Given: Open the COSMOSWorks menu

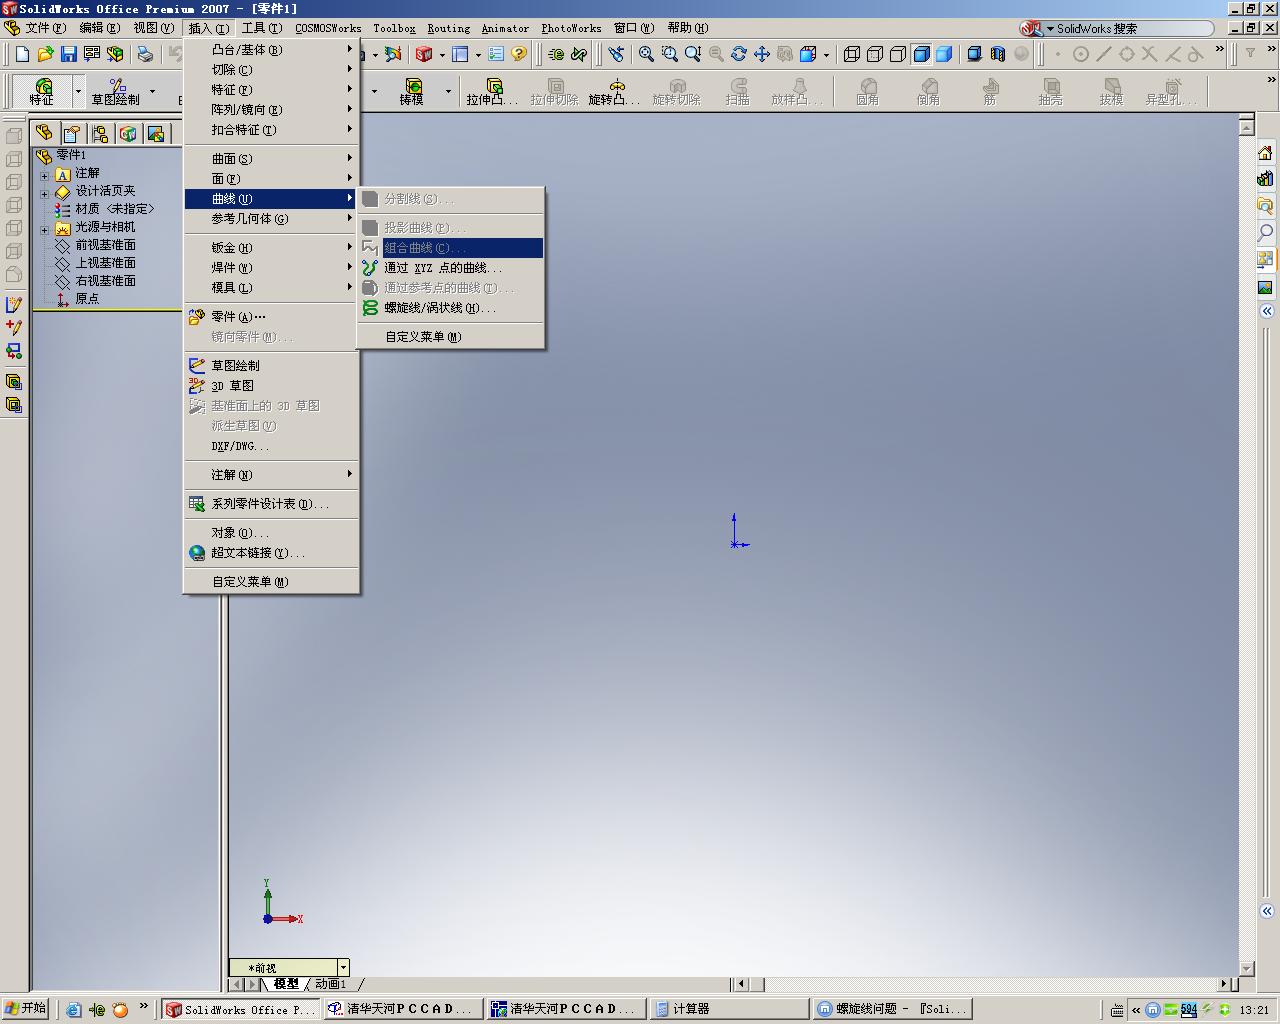Looking at the screenshot, I should click(328, 28).
